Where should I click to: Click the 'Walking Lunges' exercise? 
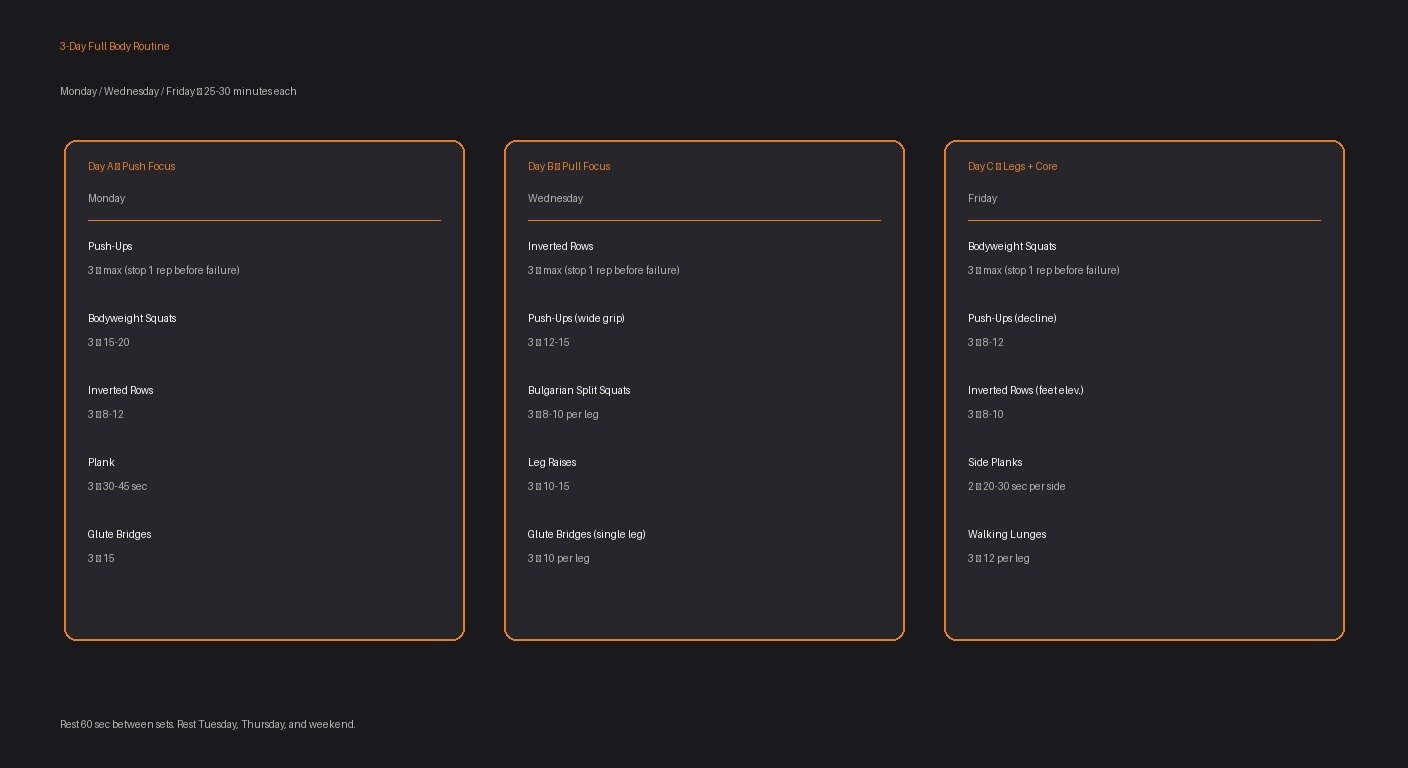coord(1007,534)
